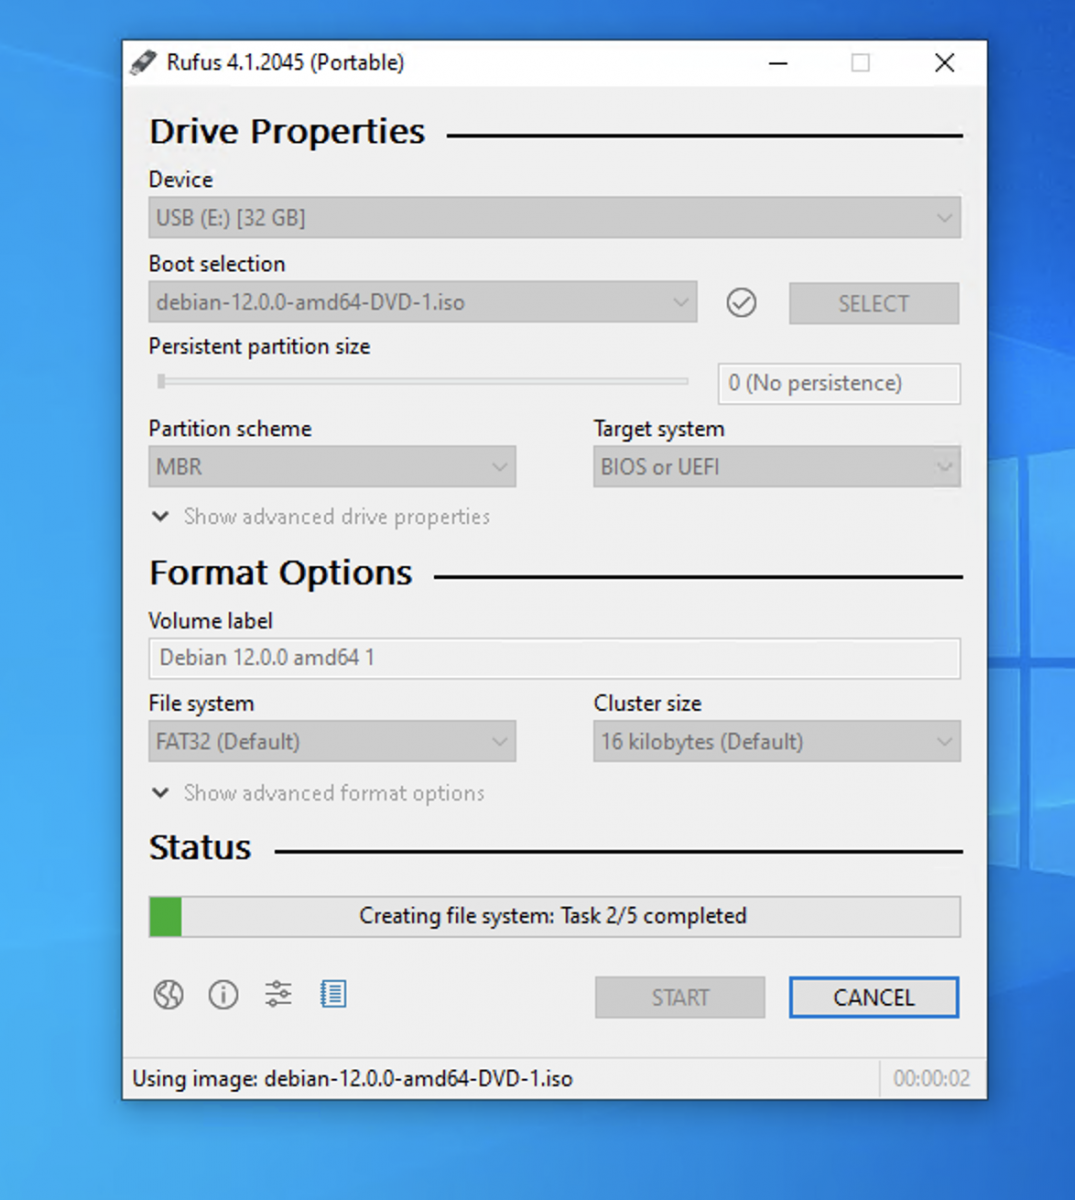Open the About information icon
1075x1200 pixels.
(223, 994)
